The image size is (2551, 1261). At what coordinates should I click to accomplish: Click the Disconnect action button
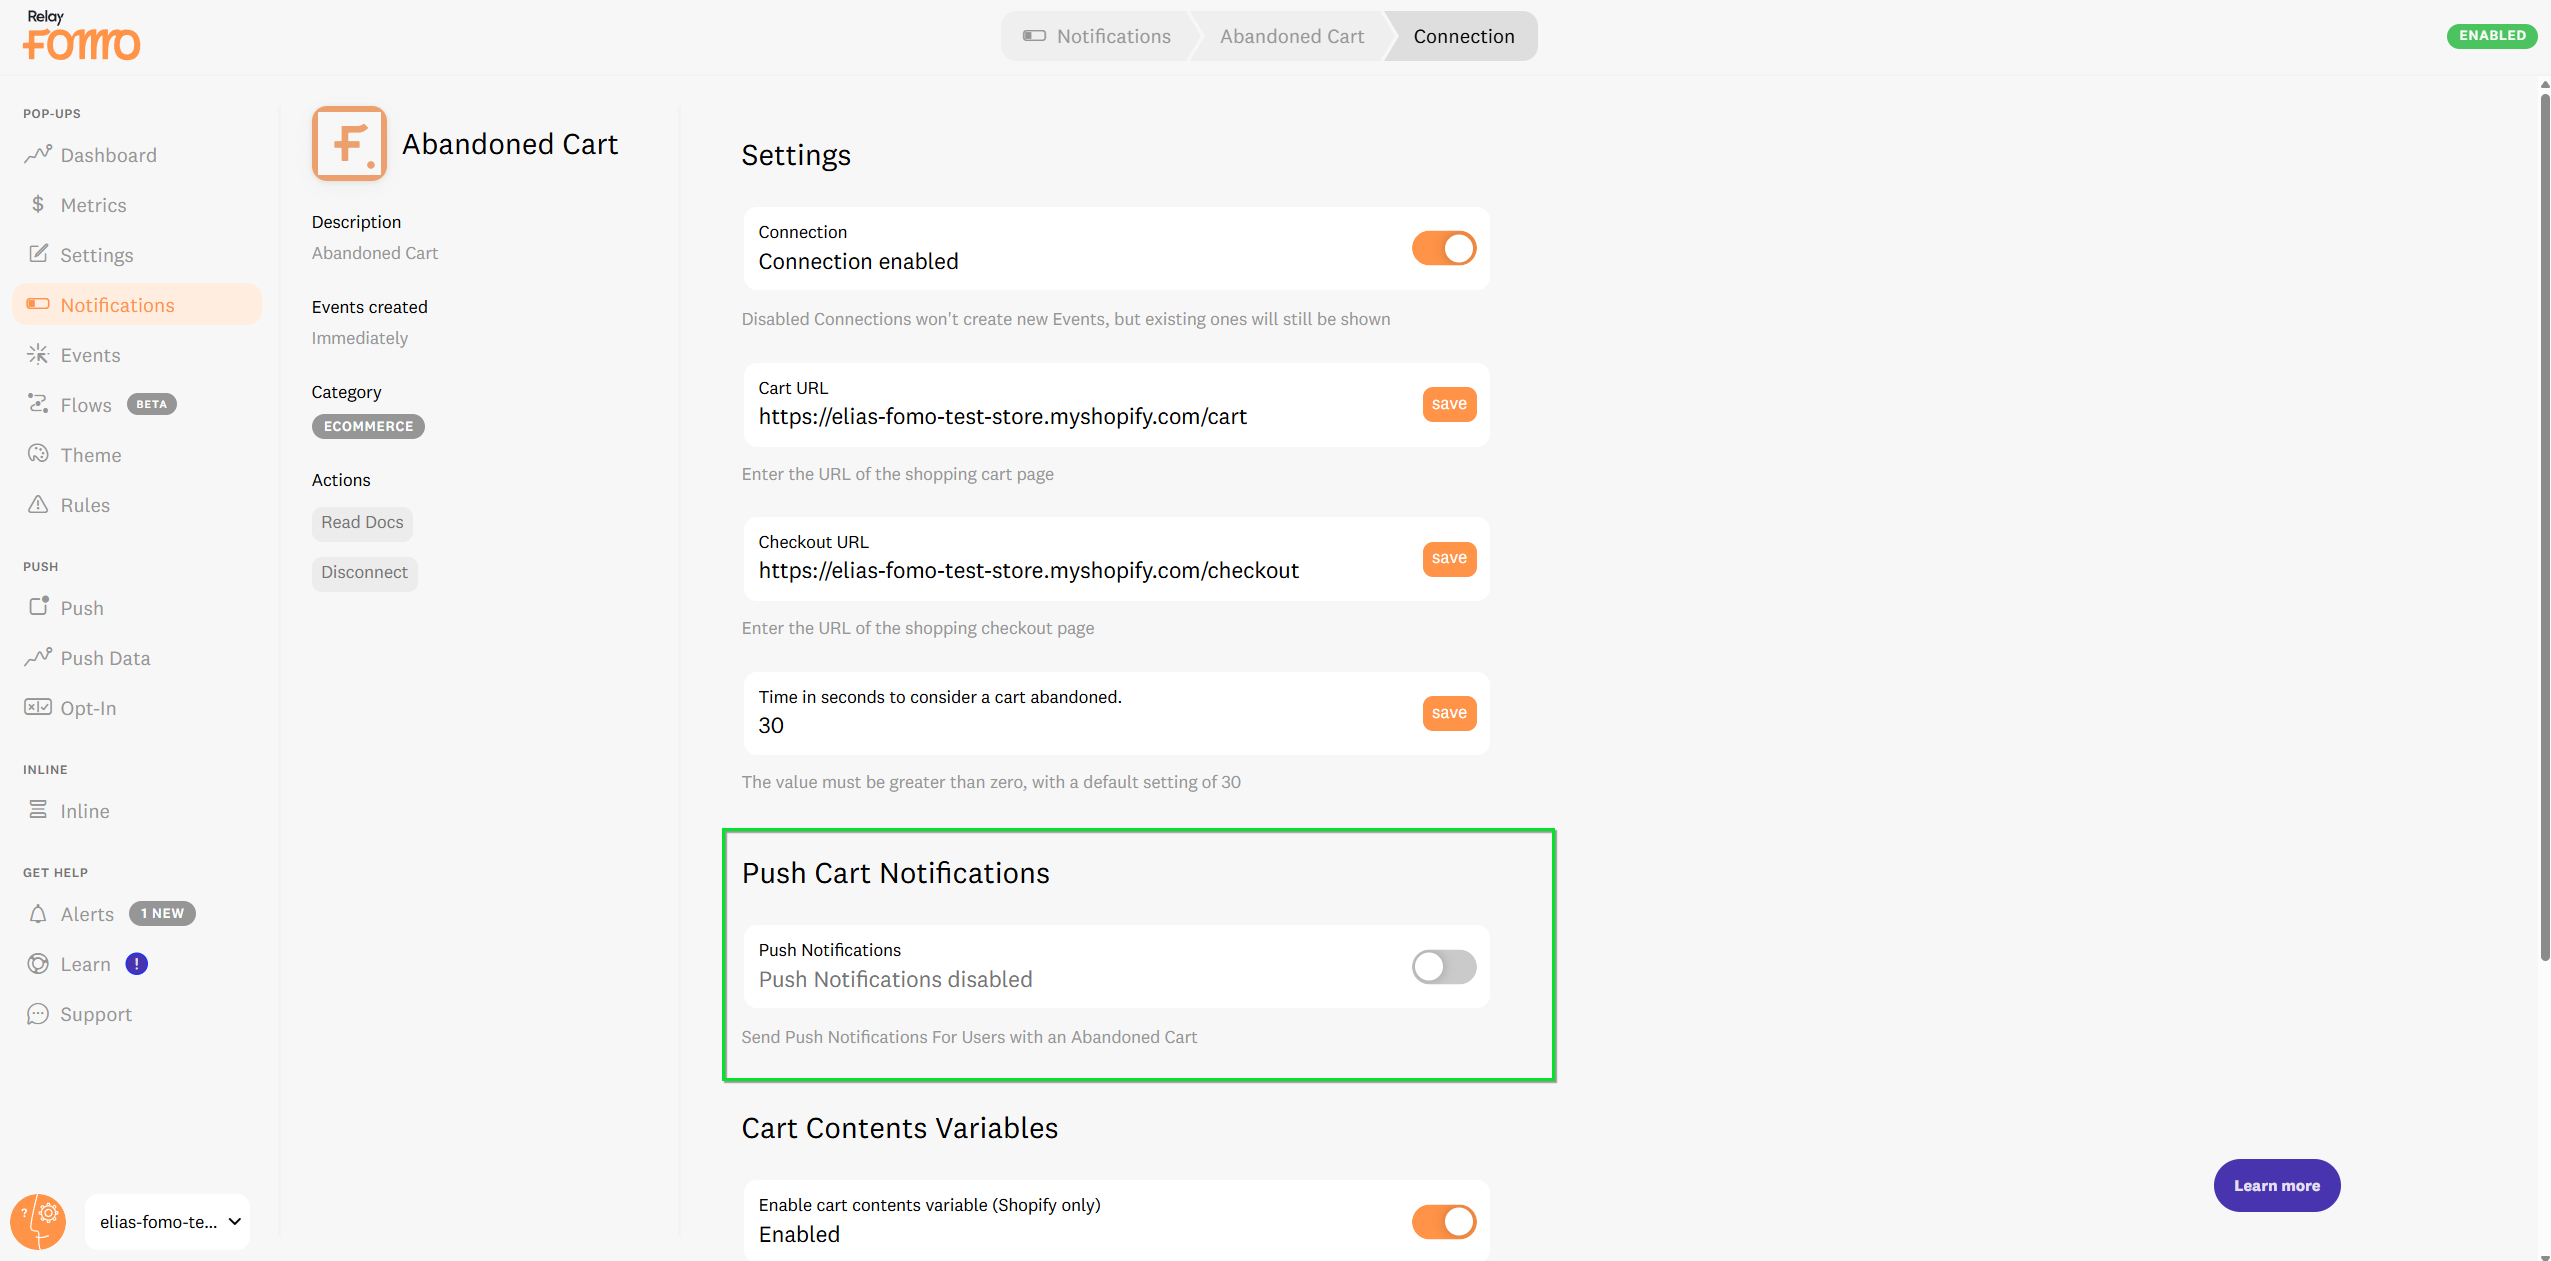364,572
